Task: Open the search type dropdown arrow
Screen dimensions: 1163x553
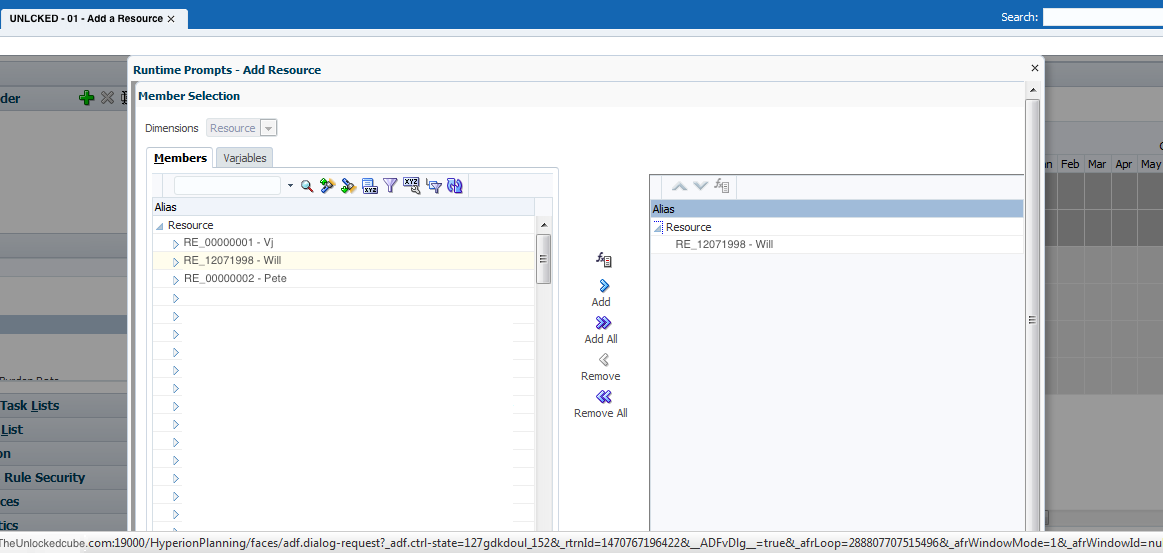Action: (290, 186)
